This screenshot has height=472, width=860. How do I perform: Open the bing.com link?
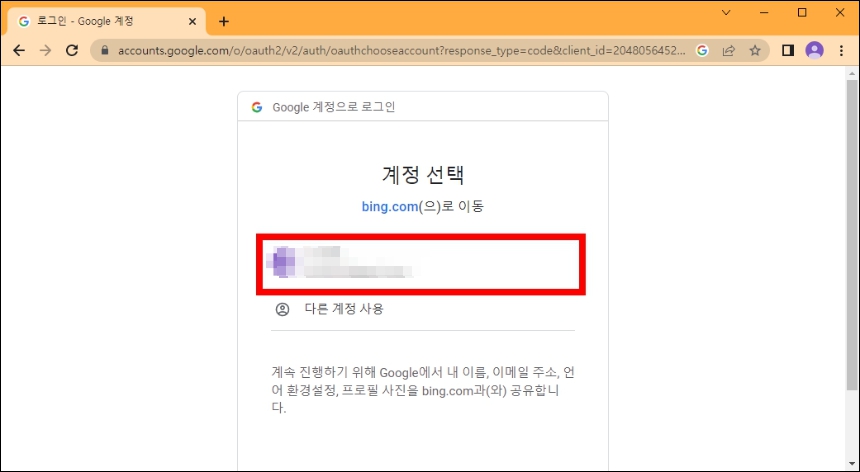tap(390, 207)
